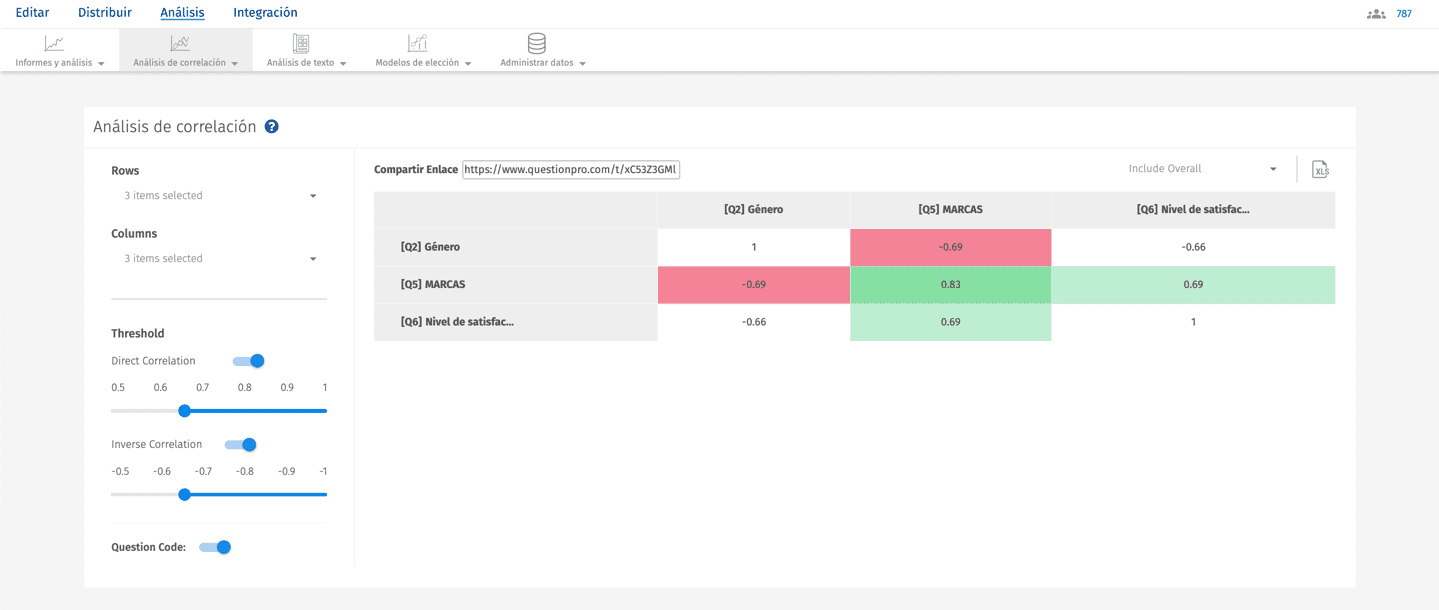This screenshot has width=1439, height=610.
Task: Select the Análisis tab
Action: (x=182, y=13)
